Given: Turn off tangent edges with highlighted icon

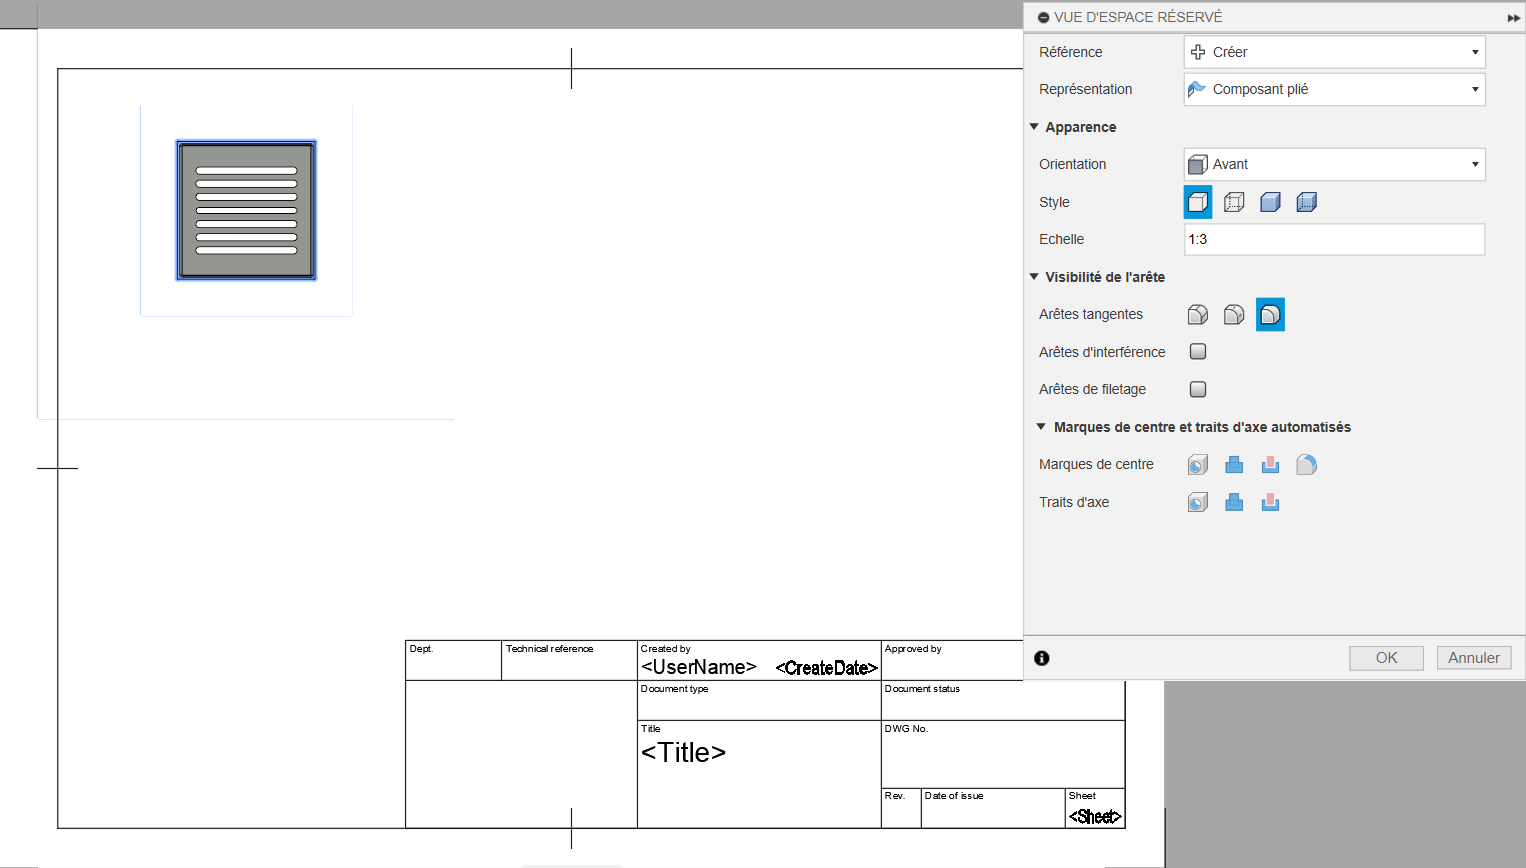Looking at the screenshot, I should coord(1270,315).
